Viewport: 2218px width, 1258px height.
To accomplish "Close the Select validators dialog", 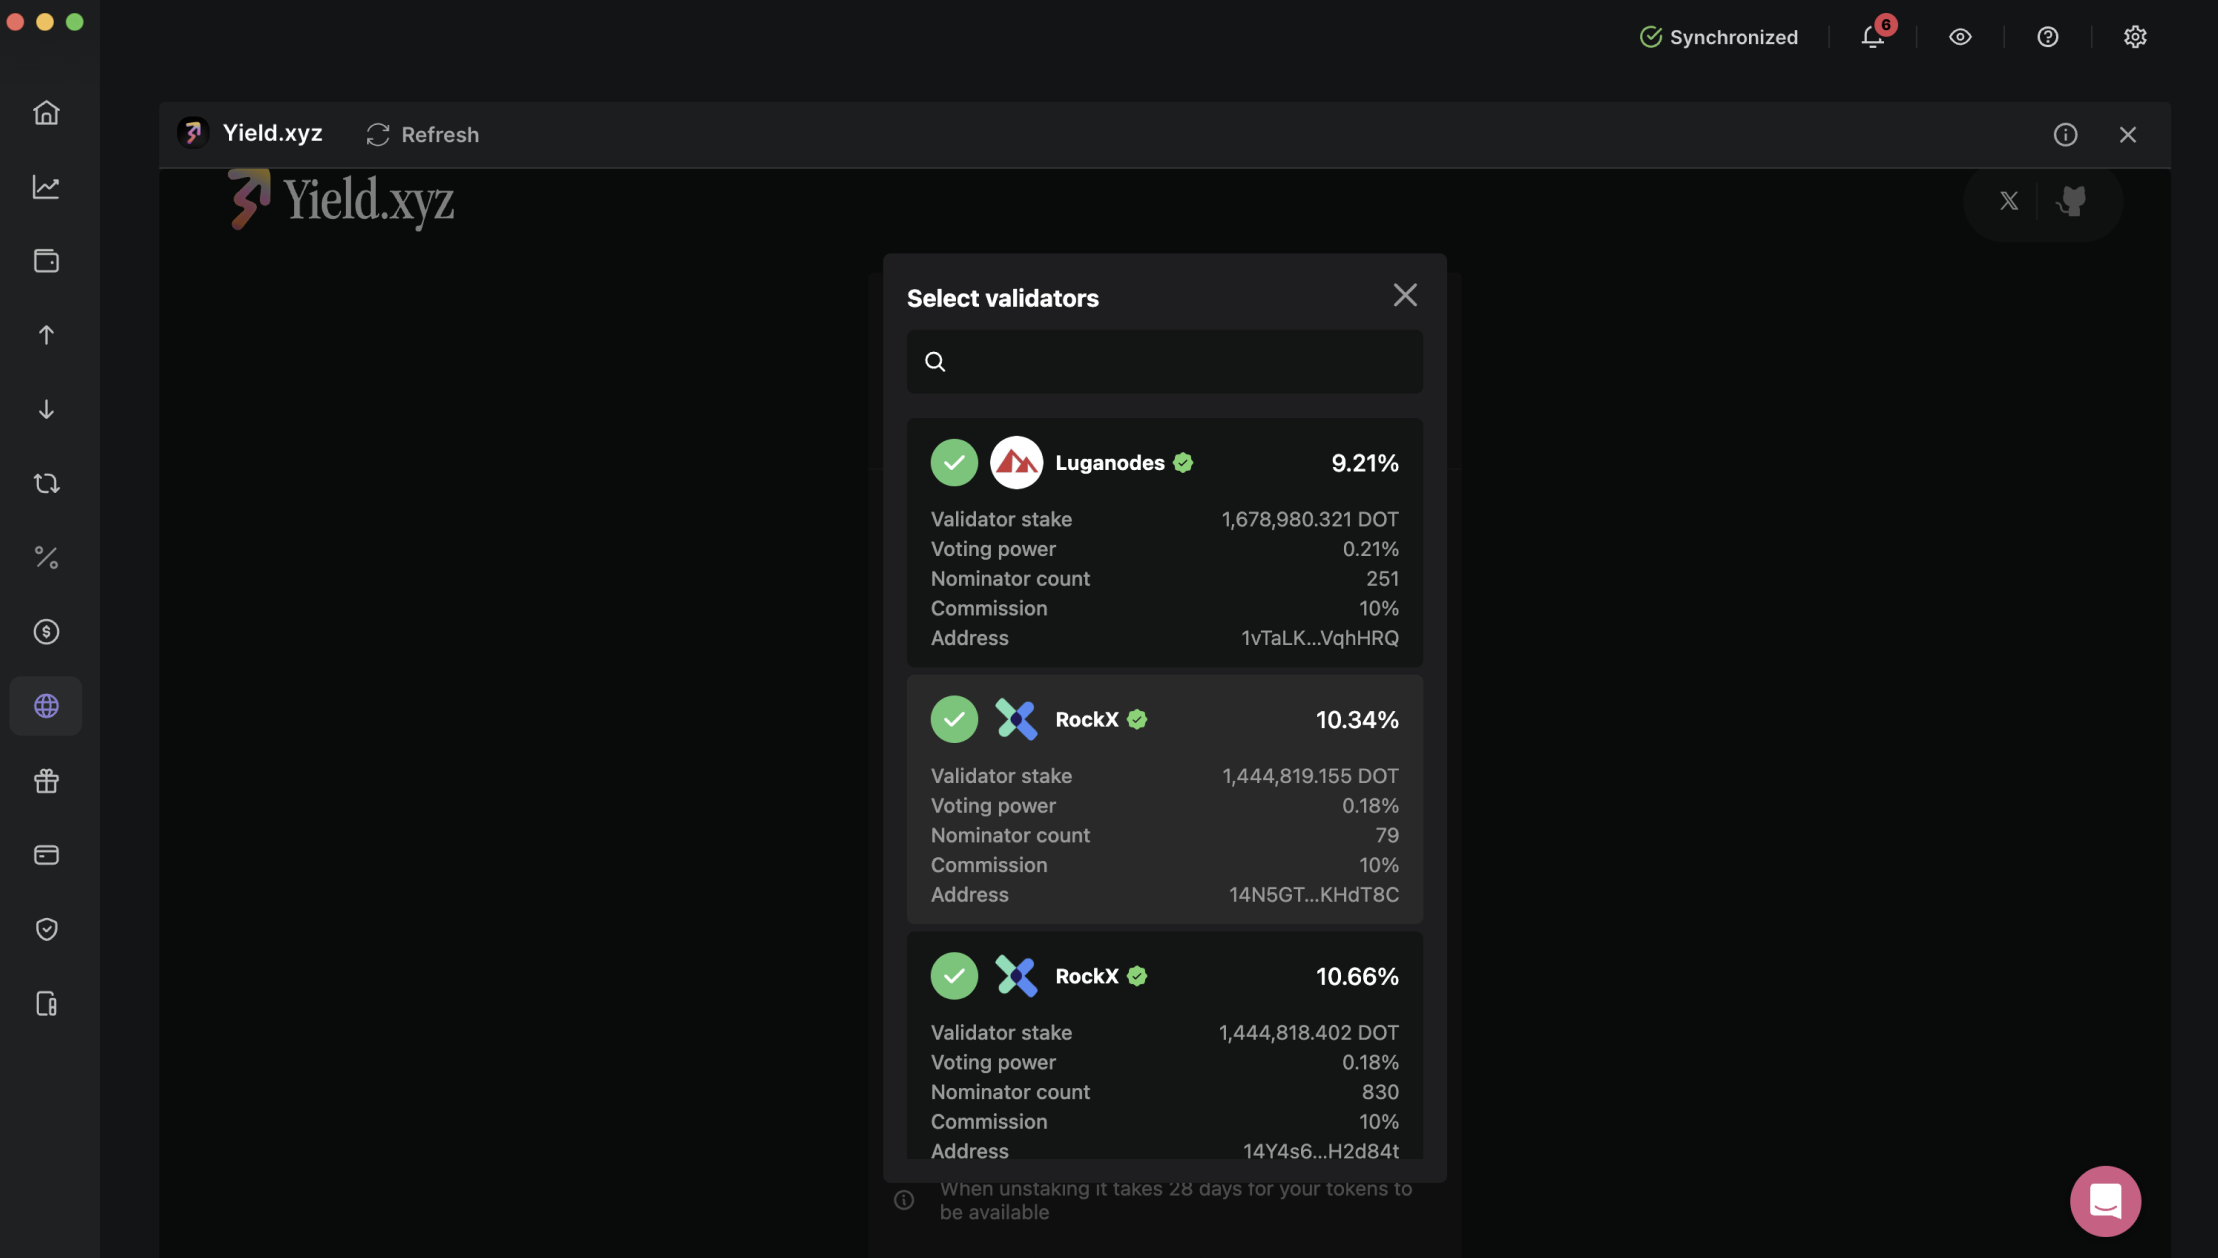I will (x=1404, y=295).
